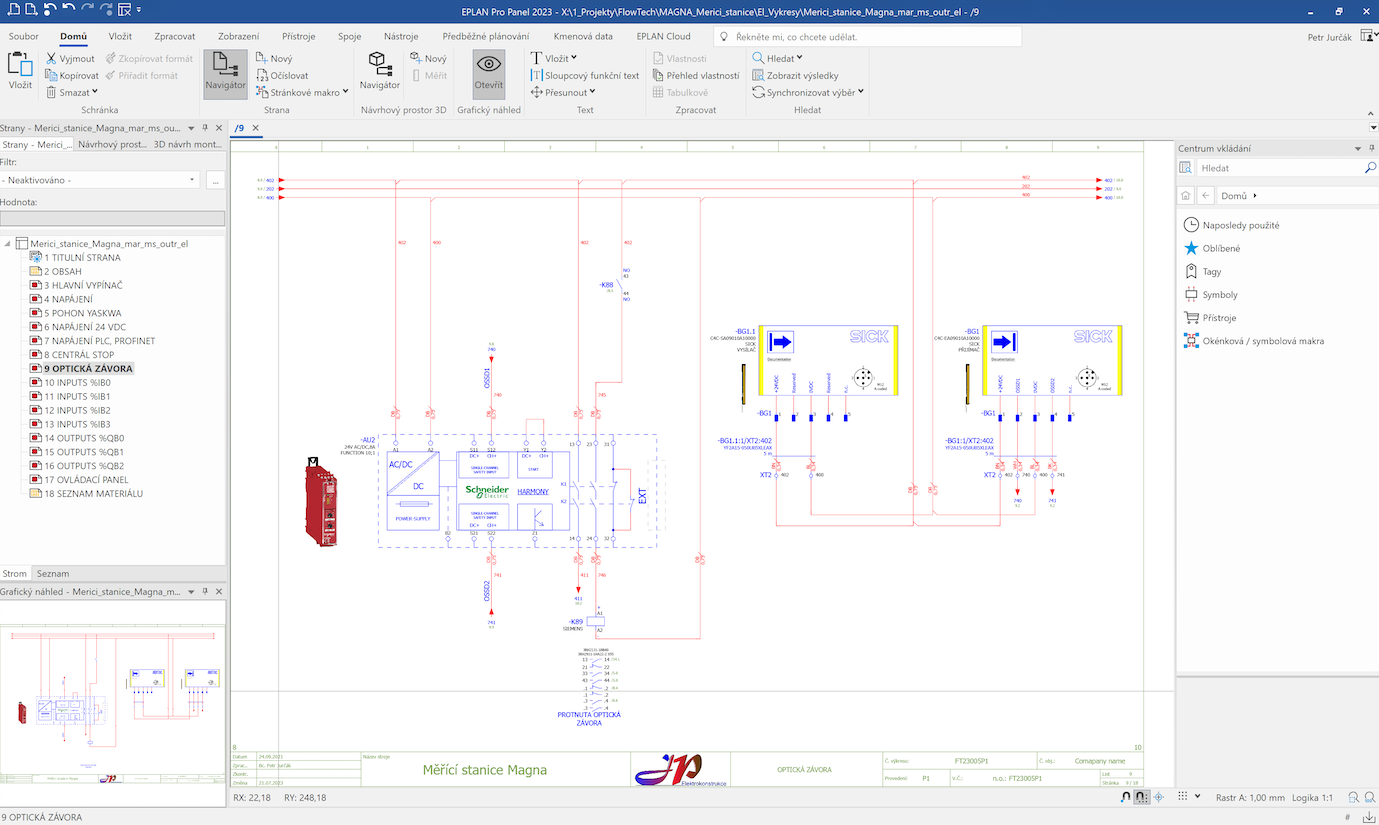Click the Sloupcový funkční text icon
This screenshot has height=825, width=1379.
click(536, 75)
